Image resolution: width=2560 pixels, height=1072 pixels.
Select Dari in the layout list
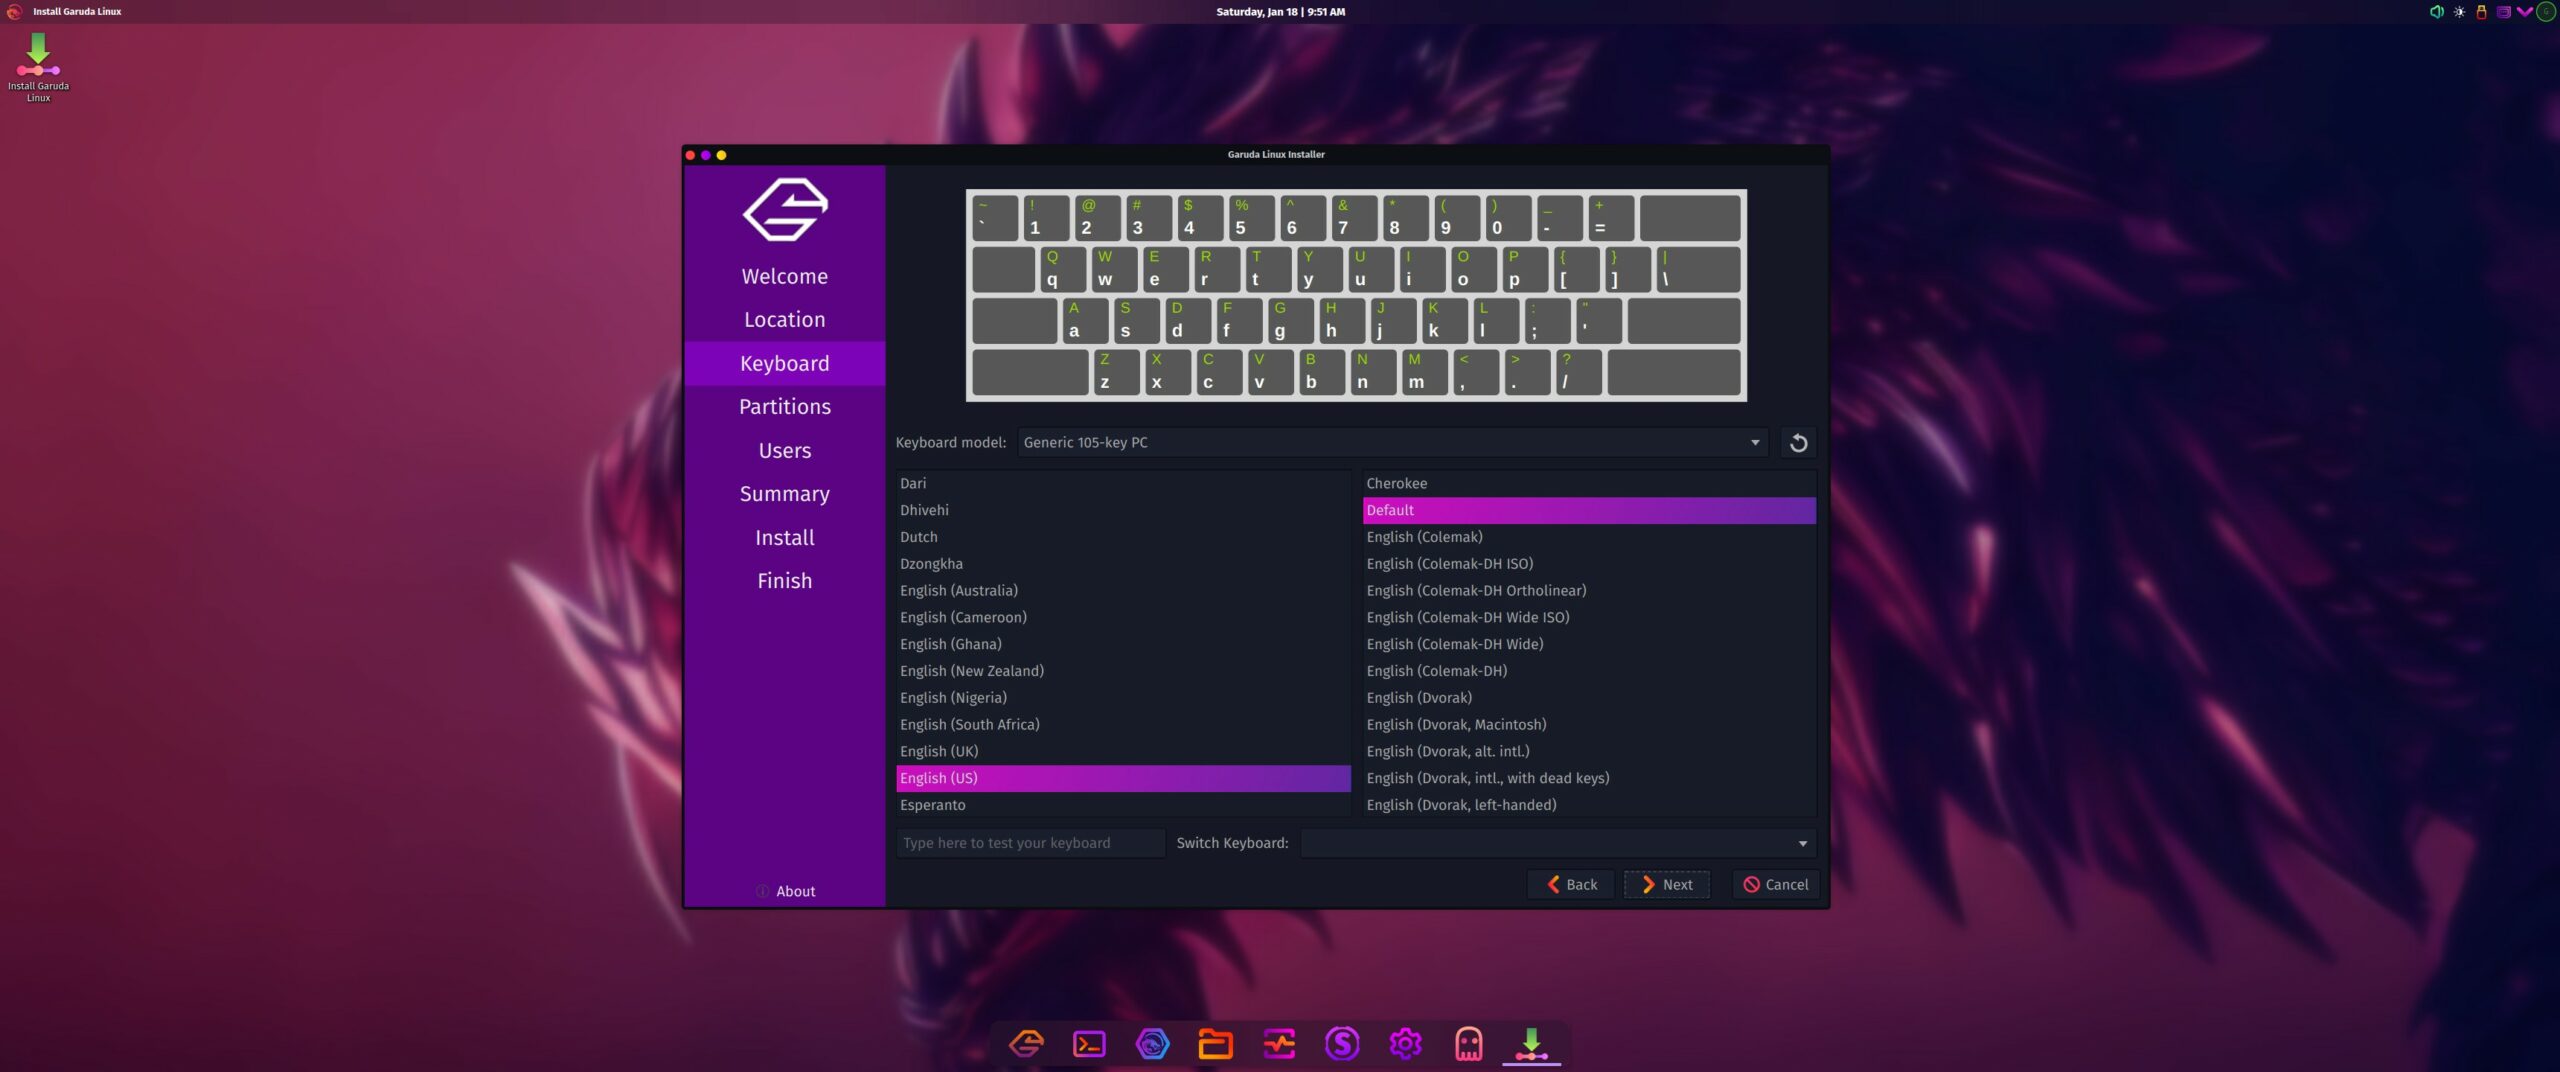click(1123, 484)
